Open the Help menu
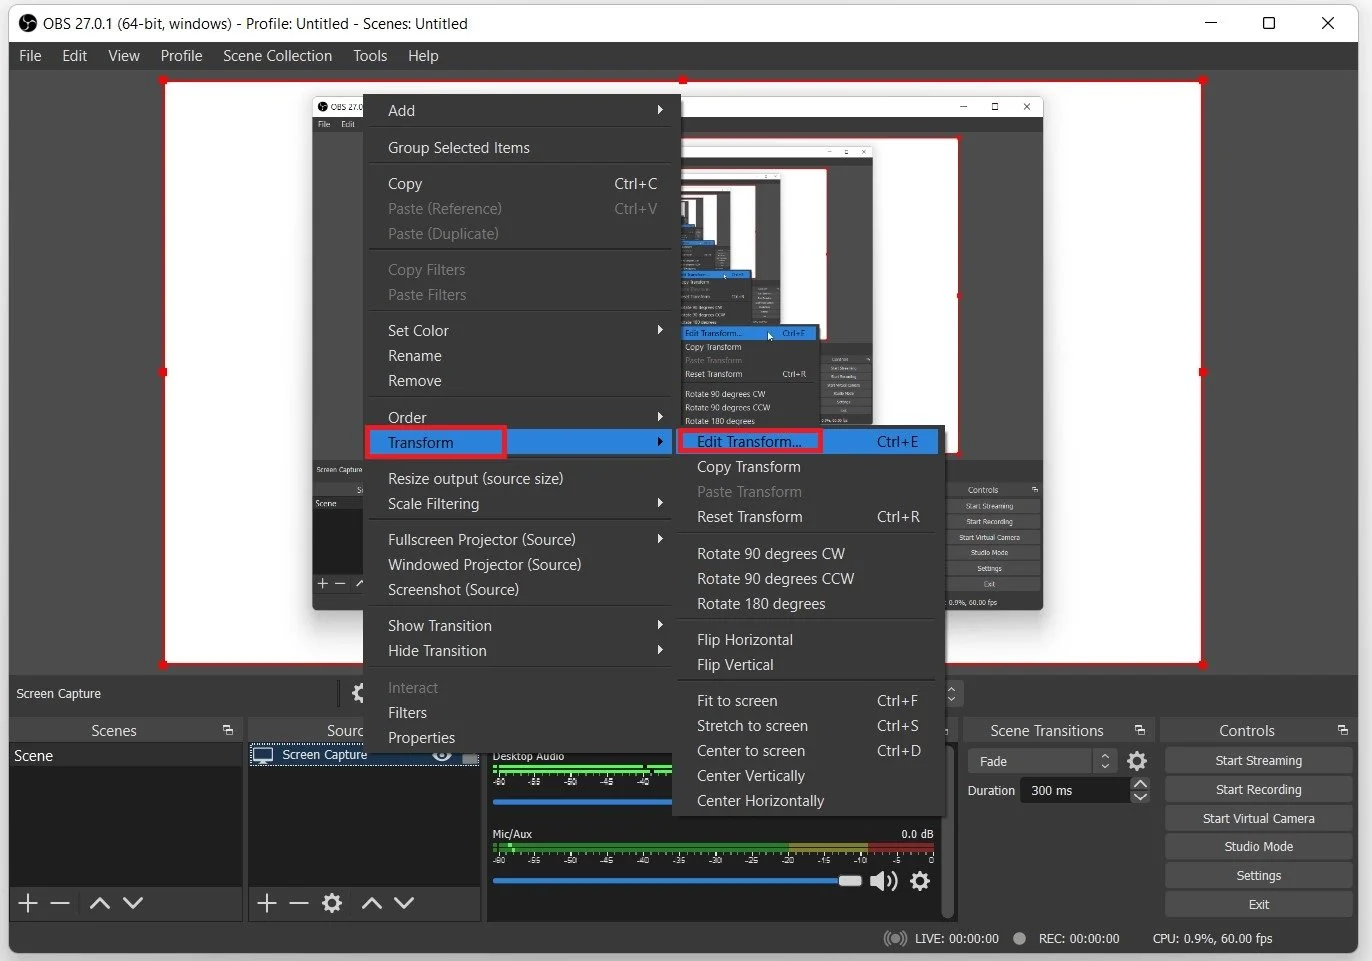The image size is (1372, 961). [423, 56]
